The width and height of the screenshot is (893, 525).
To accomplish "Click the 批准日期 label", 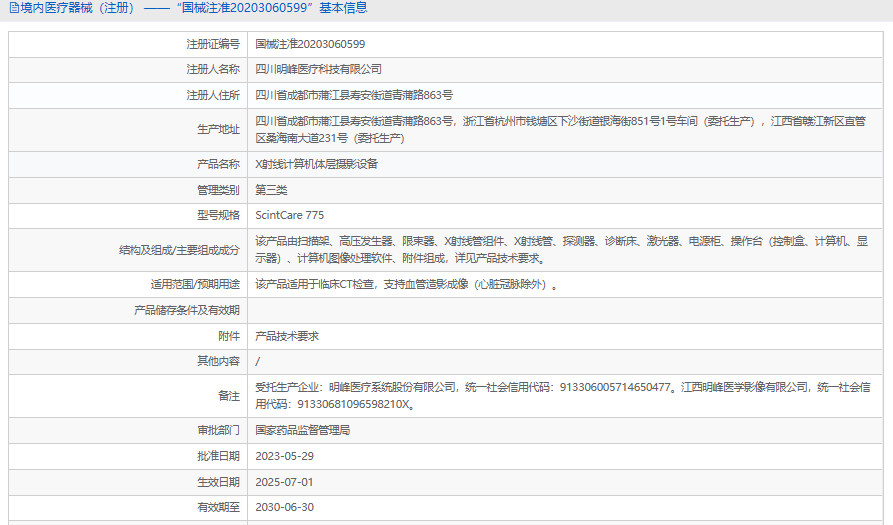I will pos(218,456).
